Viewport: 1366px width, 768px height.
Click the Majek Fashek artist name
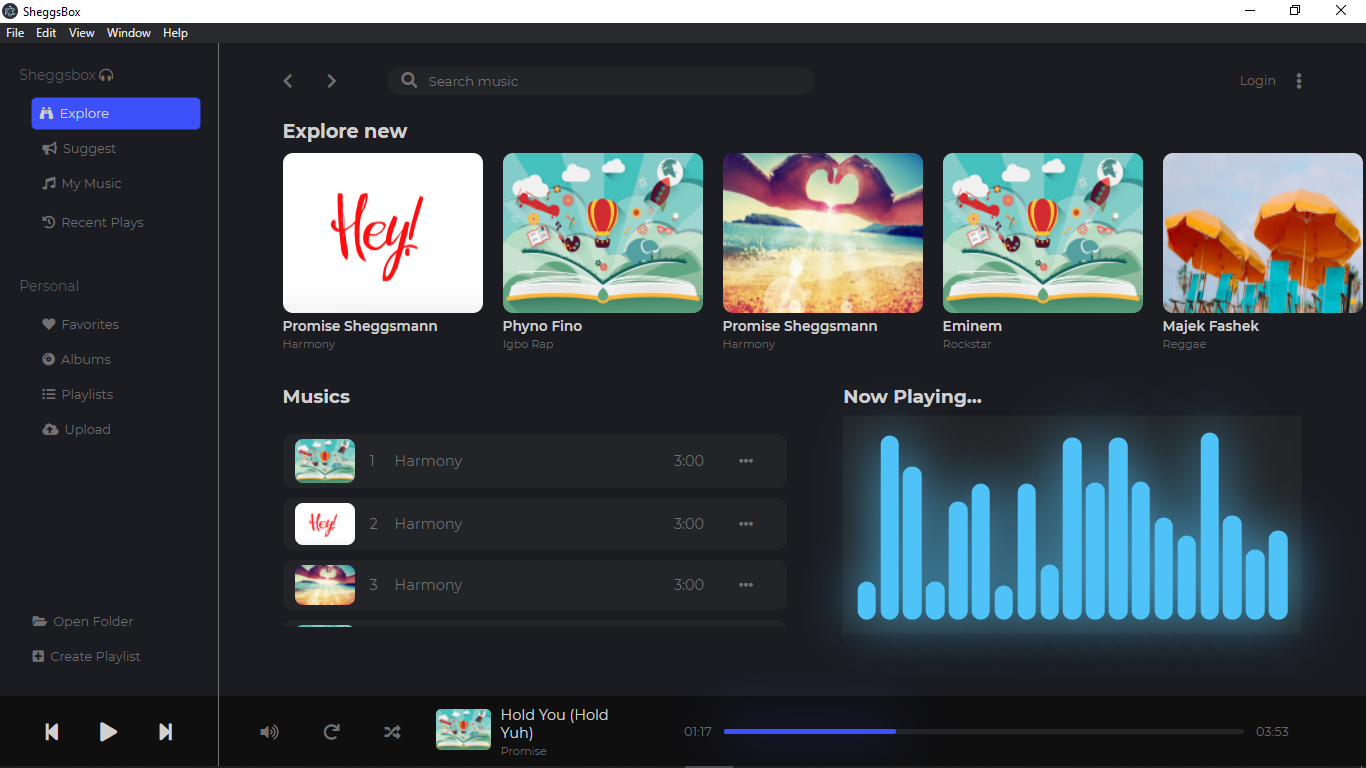pyautogui.click(x=1210, y=326)
